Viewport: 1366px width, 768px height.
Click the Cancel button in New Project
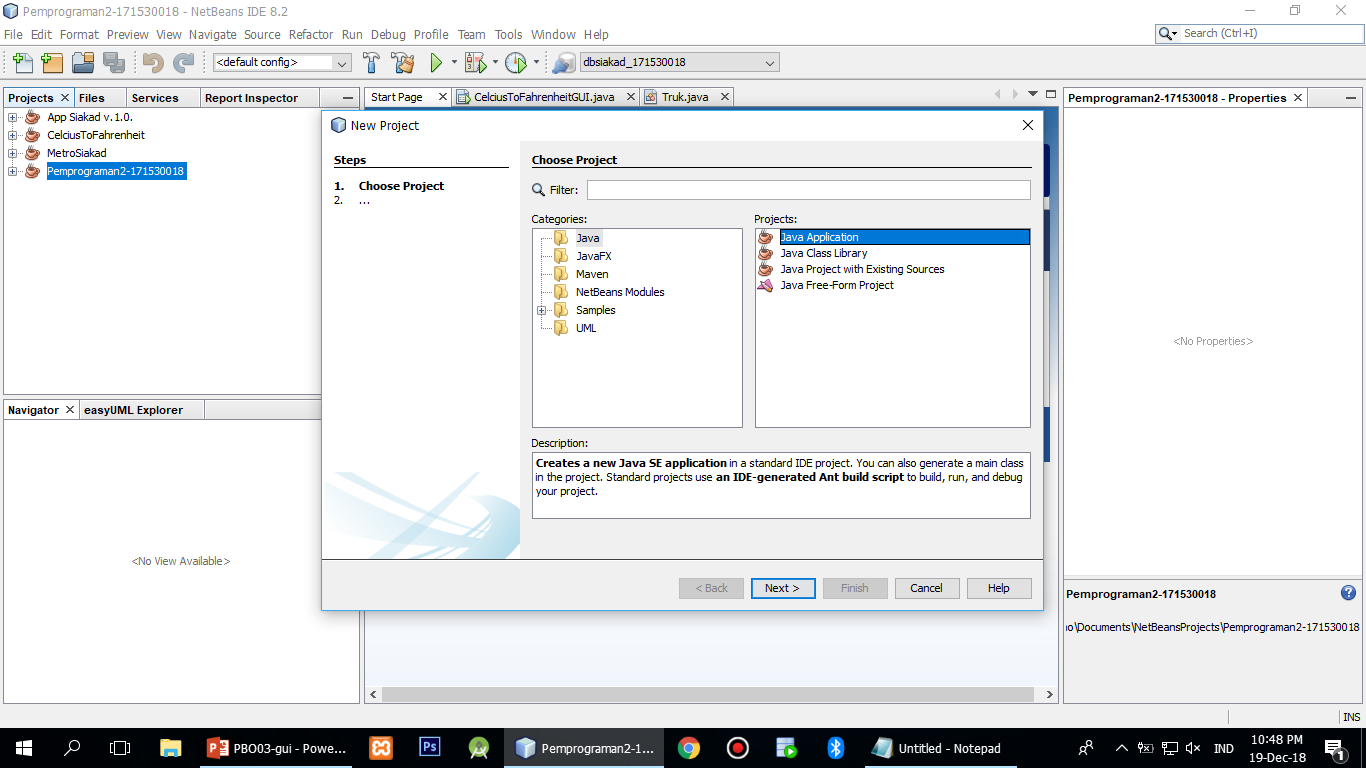pos(926,588)
